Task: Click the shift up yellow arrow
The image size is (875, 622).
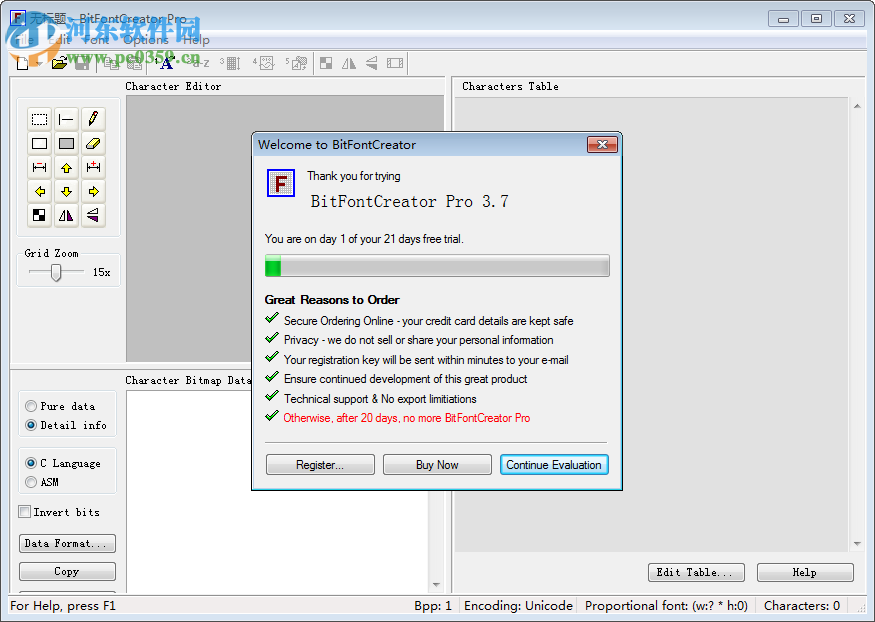Action: click(x=66, y=167)
